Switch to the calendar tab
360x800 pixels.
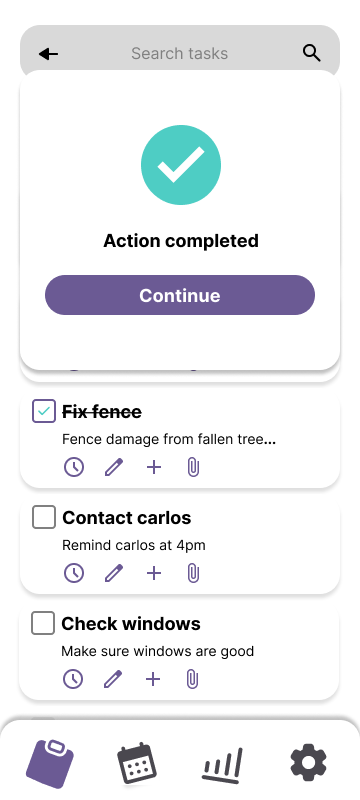(137, 764)
